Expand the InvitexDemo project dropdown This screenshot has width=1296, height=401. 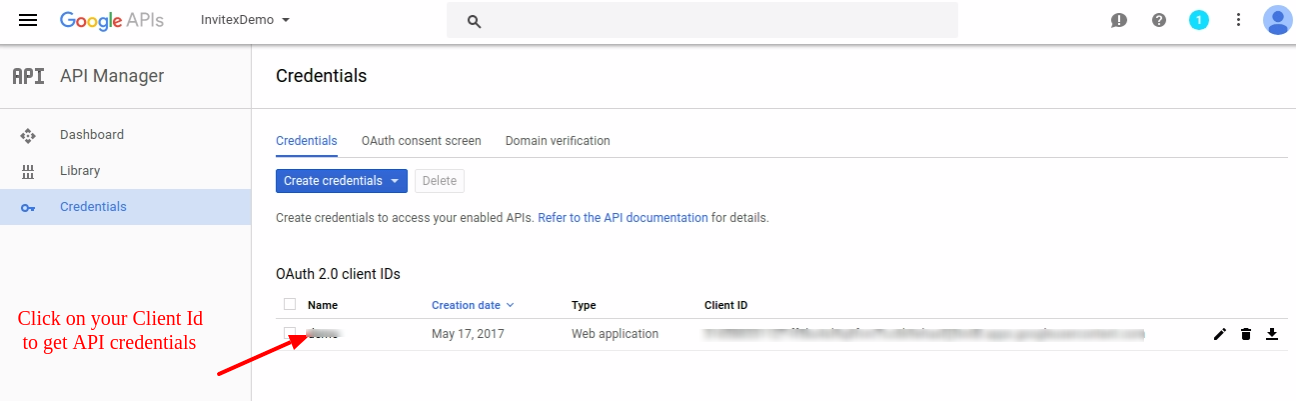coord(245,20)
